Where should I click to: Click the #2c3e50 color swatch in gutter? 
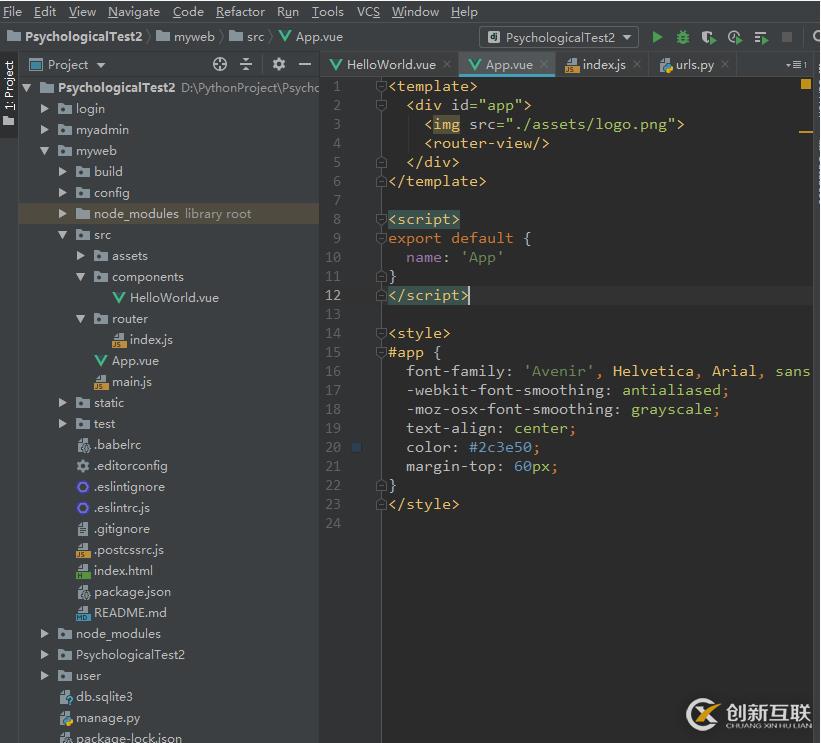click(x=356, y=448)
